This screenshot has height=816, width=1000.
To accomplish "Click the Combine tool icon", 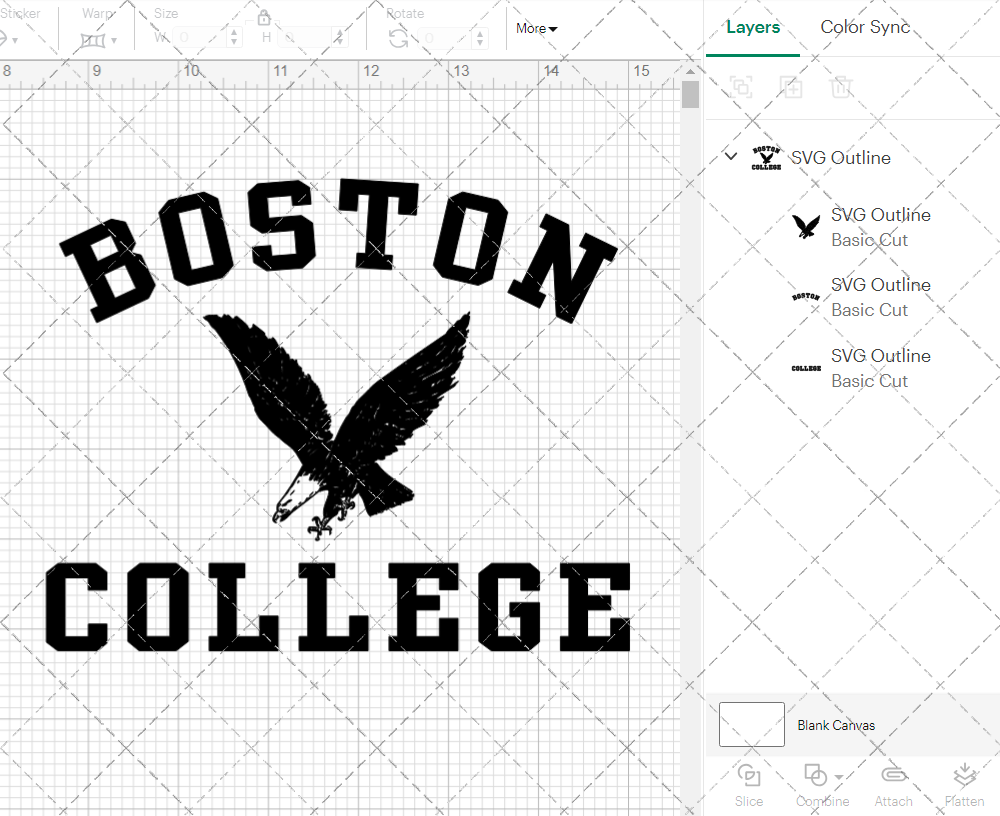I will 815,776.
